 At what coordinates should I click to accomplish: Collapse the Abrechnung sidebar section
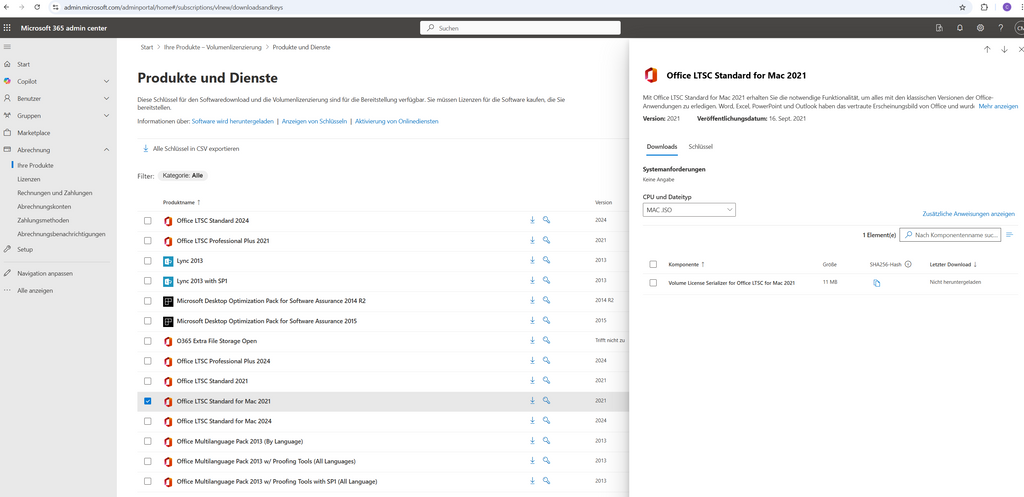(x=106, y=150)
